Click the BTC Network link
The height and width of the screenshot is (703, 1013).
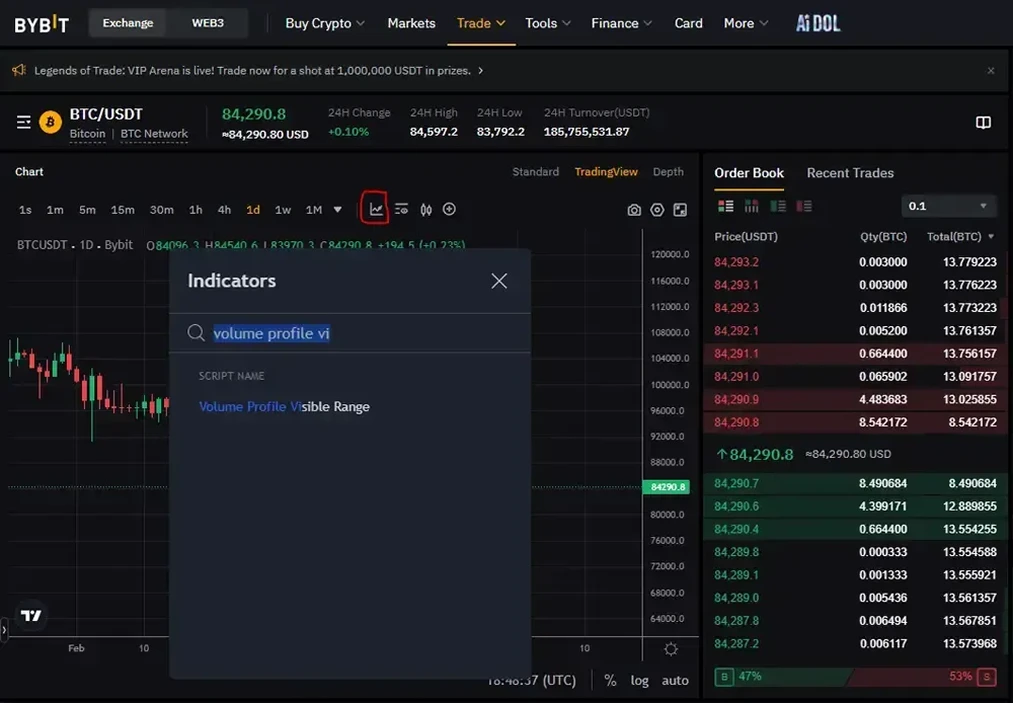coord(154,134)
